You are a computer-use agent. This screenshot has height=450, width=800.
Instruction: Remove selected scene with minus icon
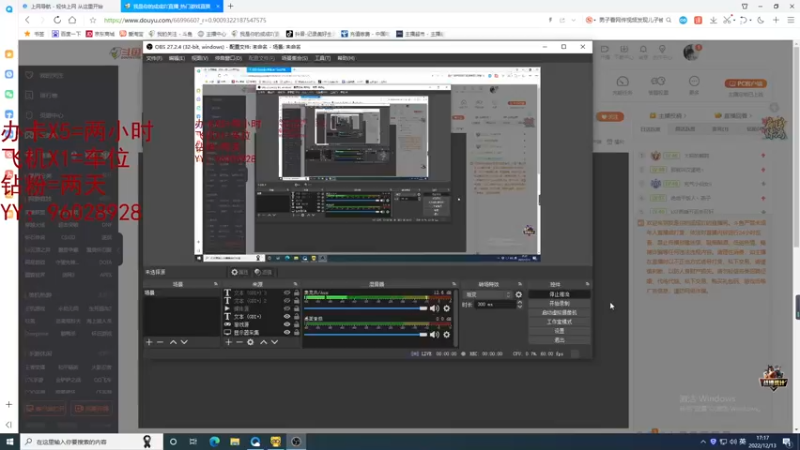(x=160, y=342)
